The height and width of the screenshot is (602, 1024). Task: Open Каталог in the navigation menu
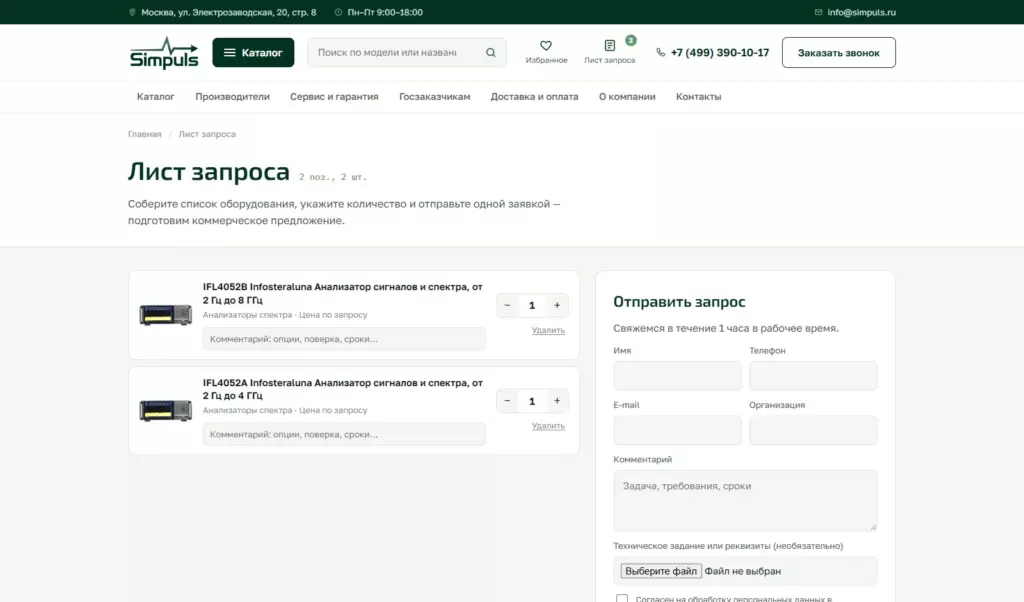click(x=155, y=97)
